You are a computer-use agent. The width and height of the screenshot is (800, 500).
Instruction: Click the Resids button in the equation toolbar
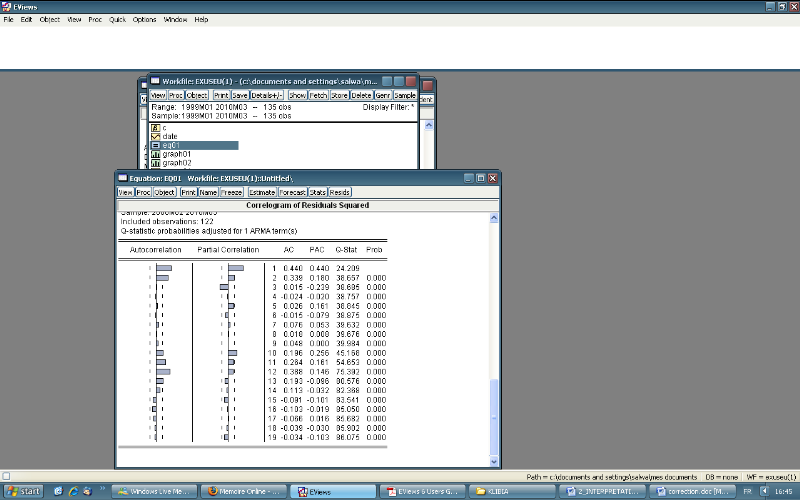click(x=340, y=191)
